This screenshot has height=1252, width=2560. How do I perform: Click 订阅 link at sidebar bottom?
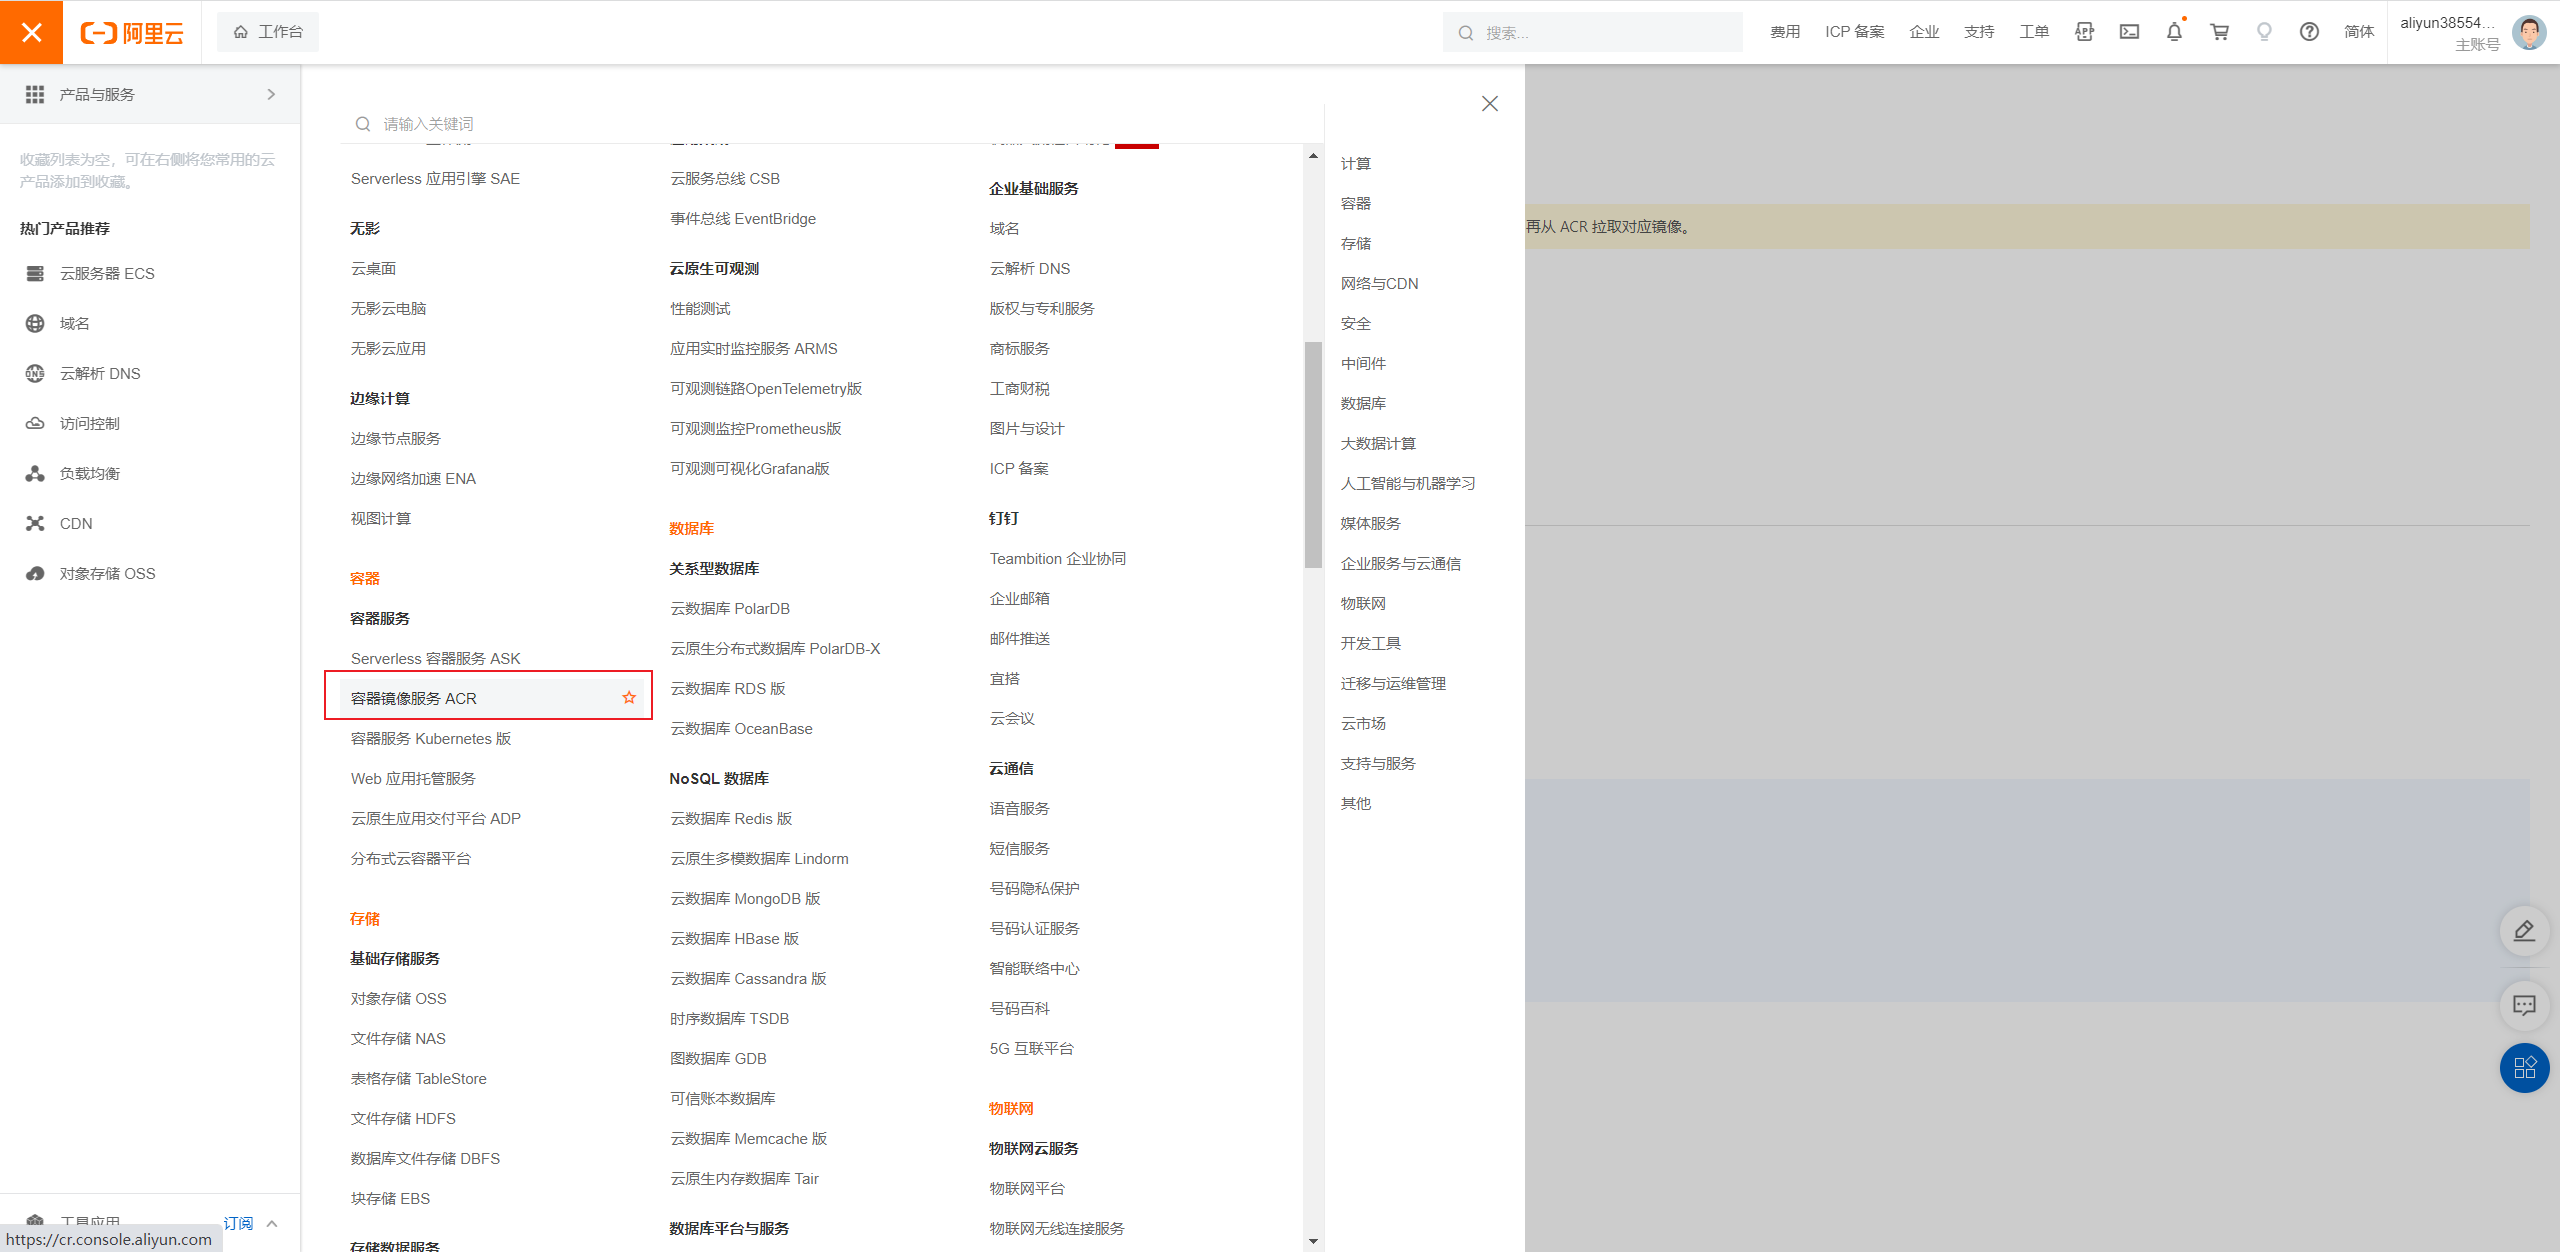(x=238, y=1223)
